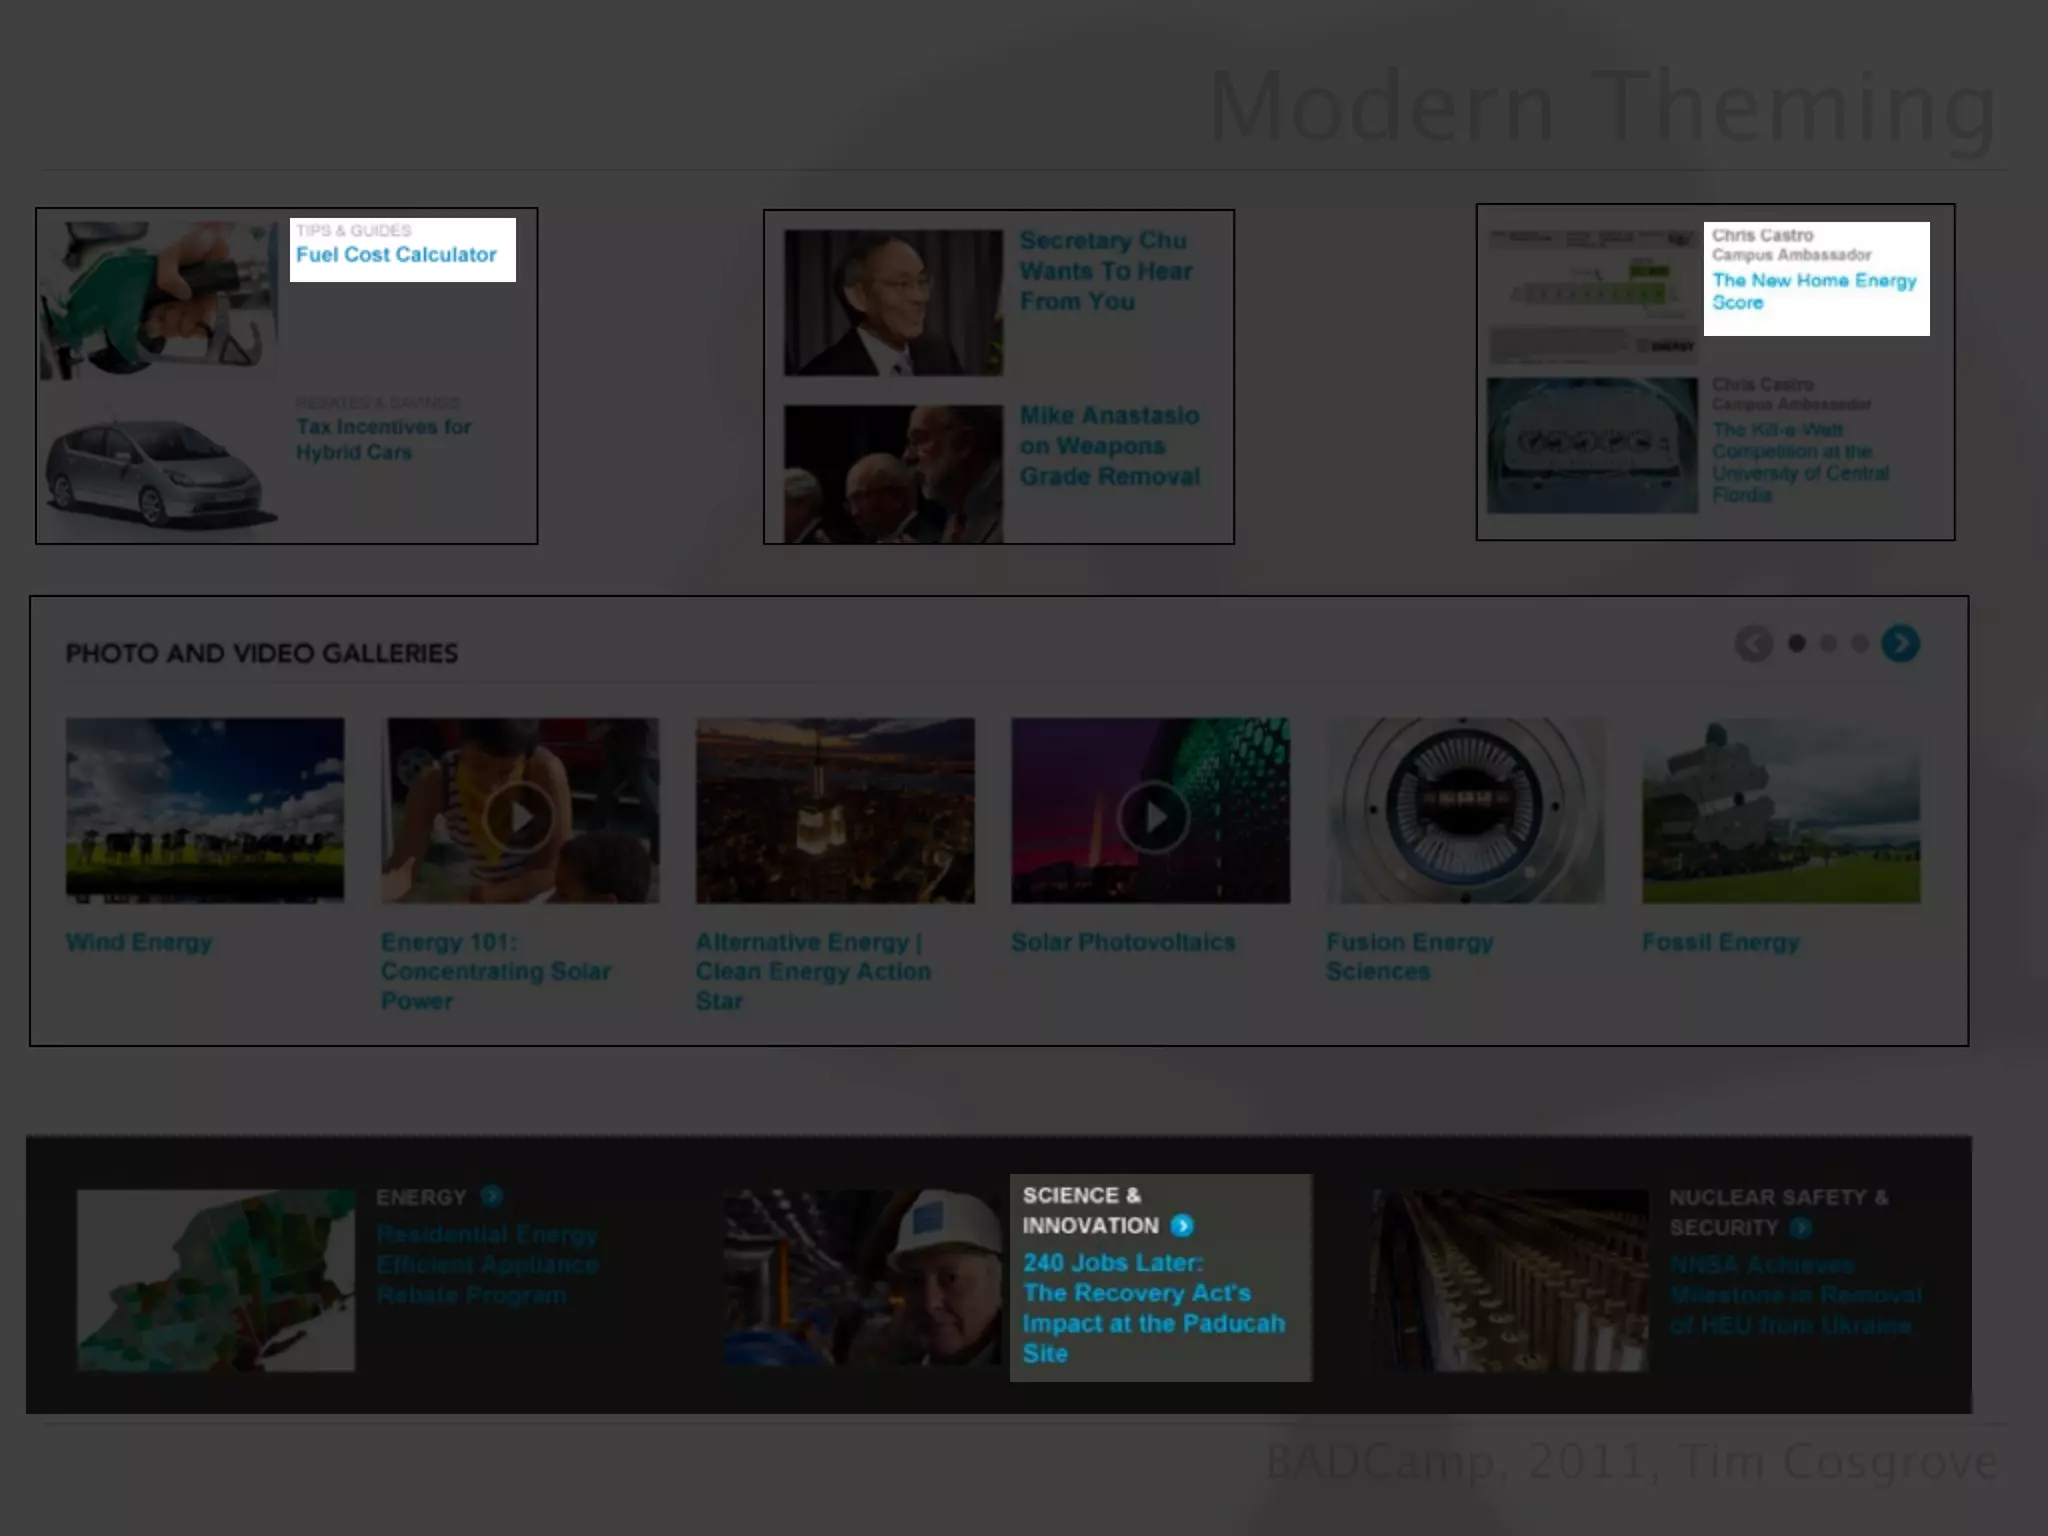Click the Mike Anastasio photo
This screenshot has height=1536, width=2048.
point(893,474)
